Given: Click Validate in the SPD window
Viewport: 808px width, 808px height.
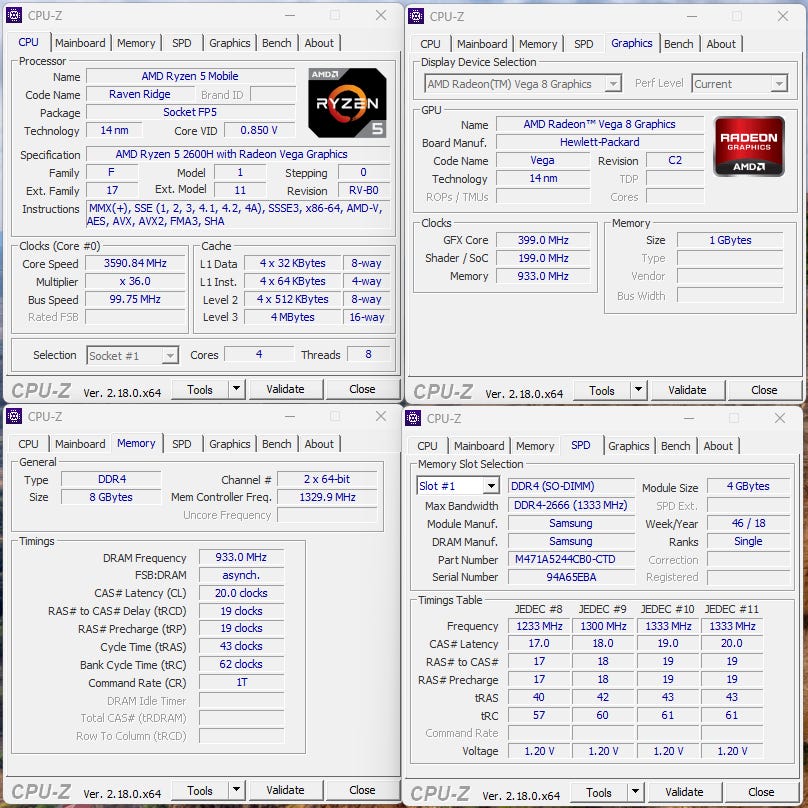Looking at the screenshot, I should tap(684, 792).
